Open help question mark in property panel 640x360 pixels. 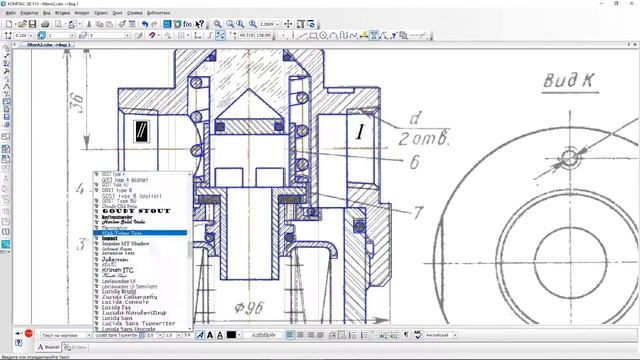click(18, 343)
